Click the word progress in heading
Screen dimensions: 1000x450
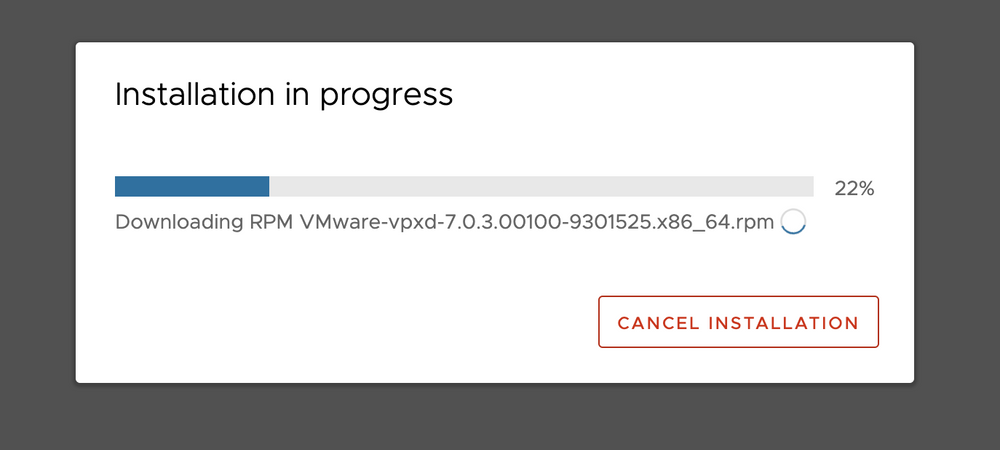point(386,97)
